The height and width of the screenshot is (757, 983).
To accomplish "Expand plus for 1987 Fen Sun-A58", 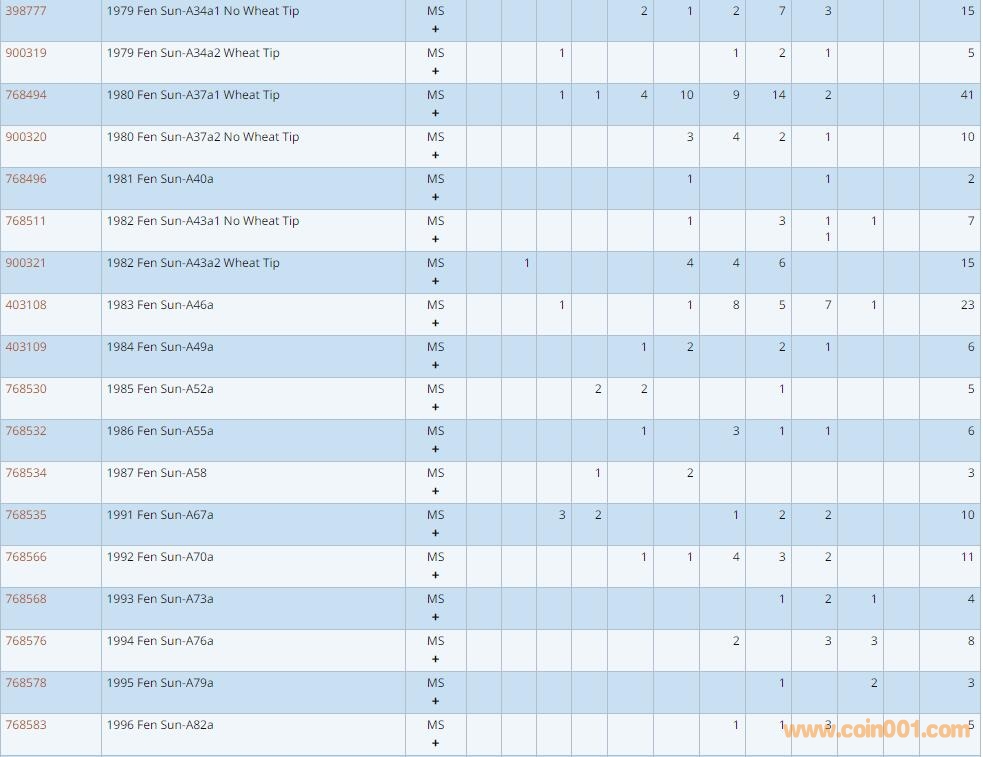I will point(435,492).
